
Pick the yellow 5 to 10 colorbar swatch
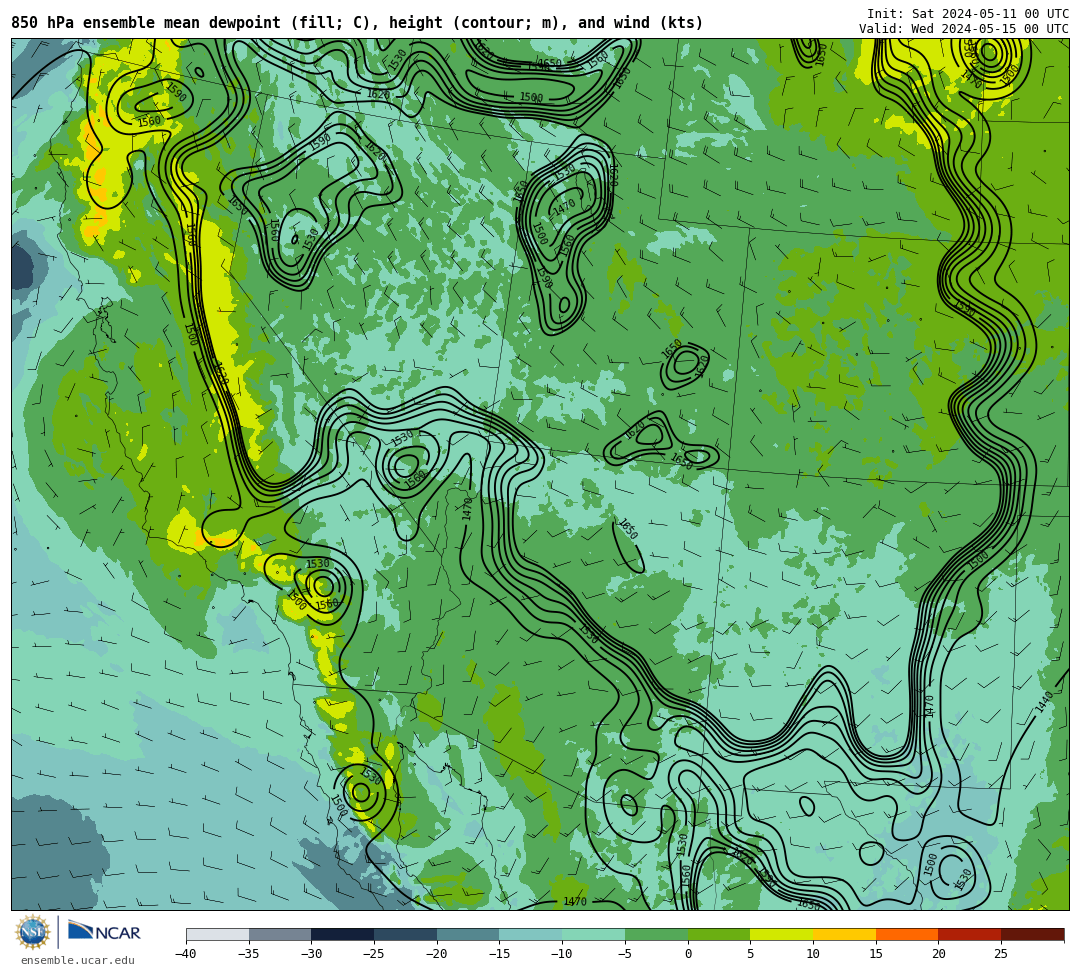(781, 934)
